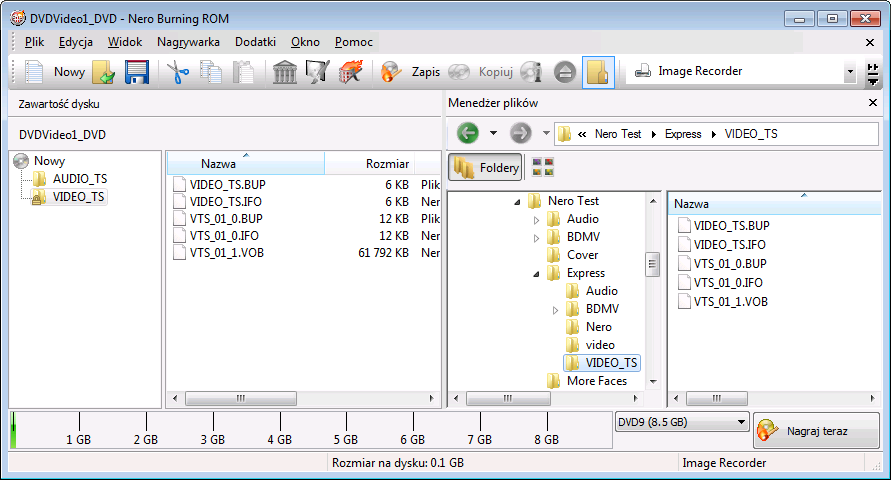The width and height of the screenshot is (891, 480).
Task: Open the Nagrywarka menu
Action: click(x=188, y=42)
